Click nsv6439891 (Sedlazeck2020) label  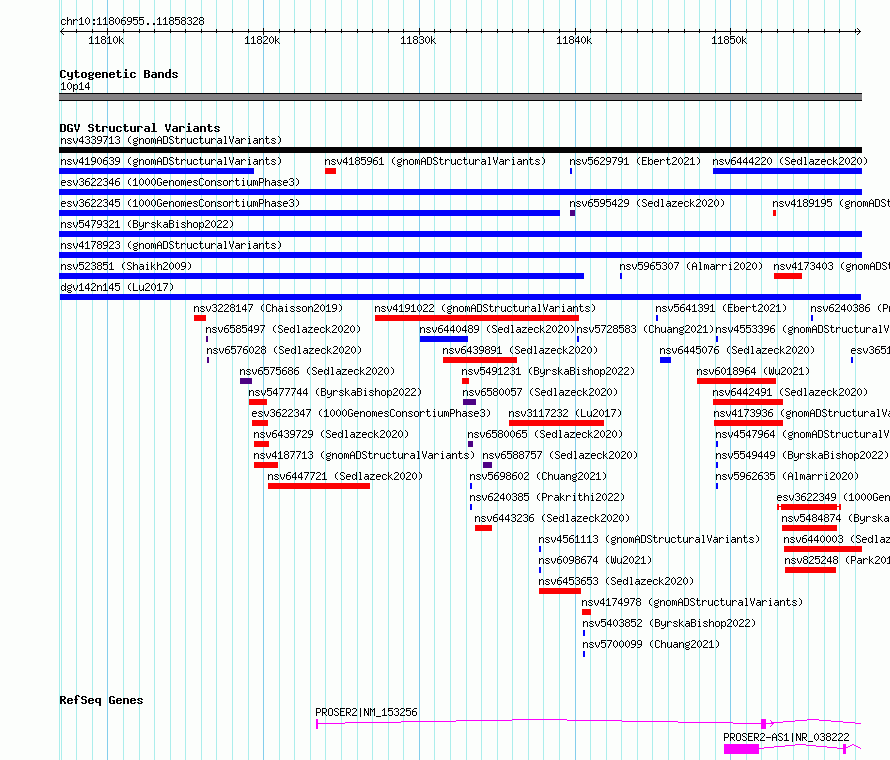pos(520,350)
